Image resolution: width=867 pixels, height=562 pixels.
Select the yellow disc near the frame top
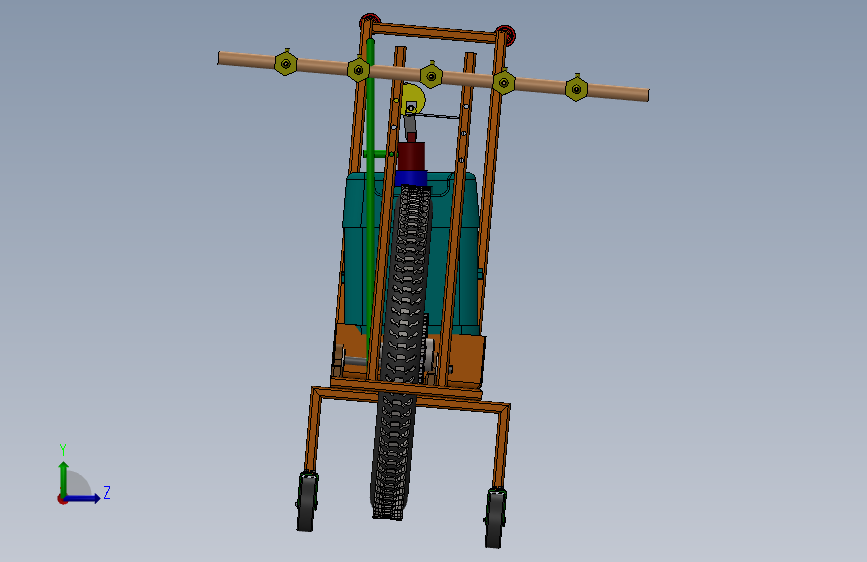point(417,96)
